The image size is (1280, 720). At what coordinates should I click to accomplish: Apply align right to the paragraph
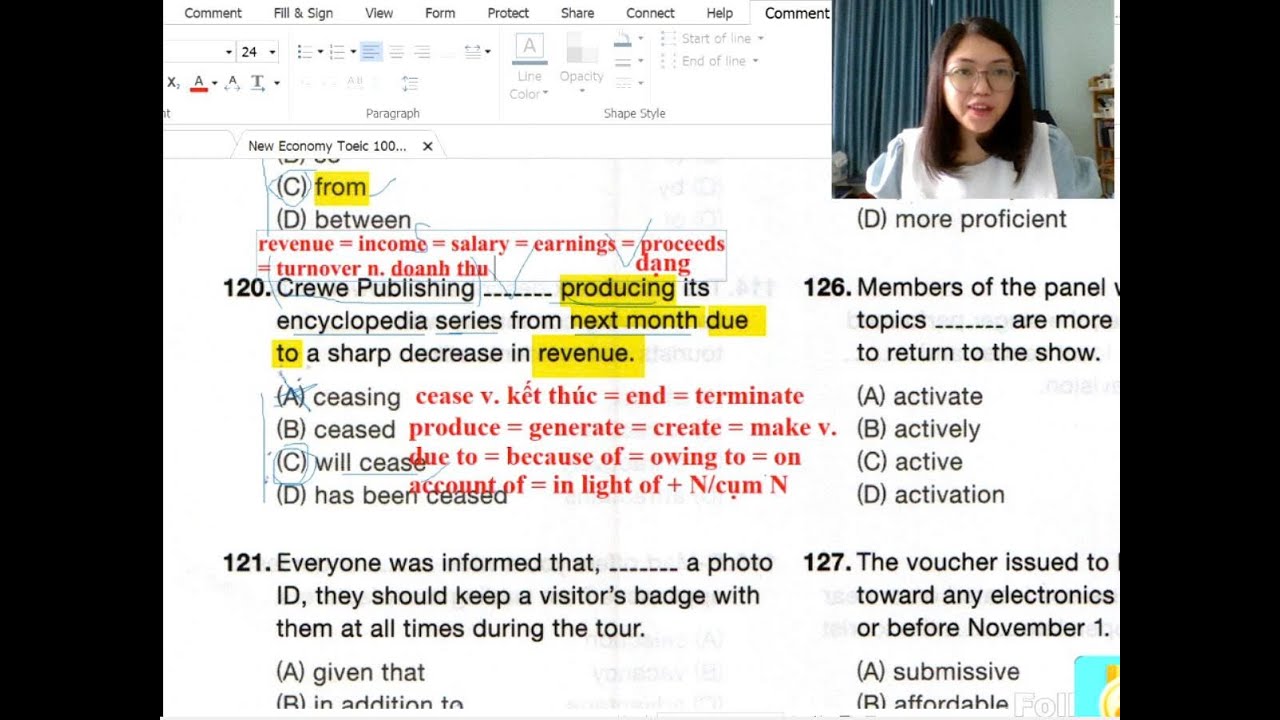pos(422,52)
